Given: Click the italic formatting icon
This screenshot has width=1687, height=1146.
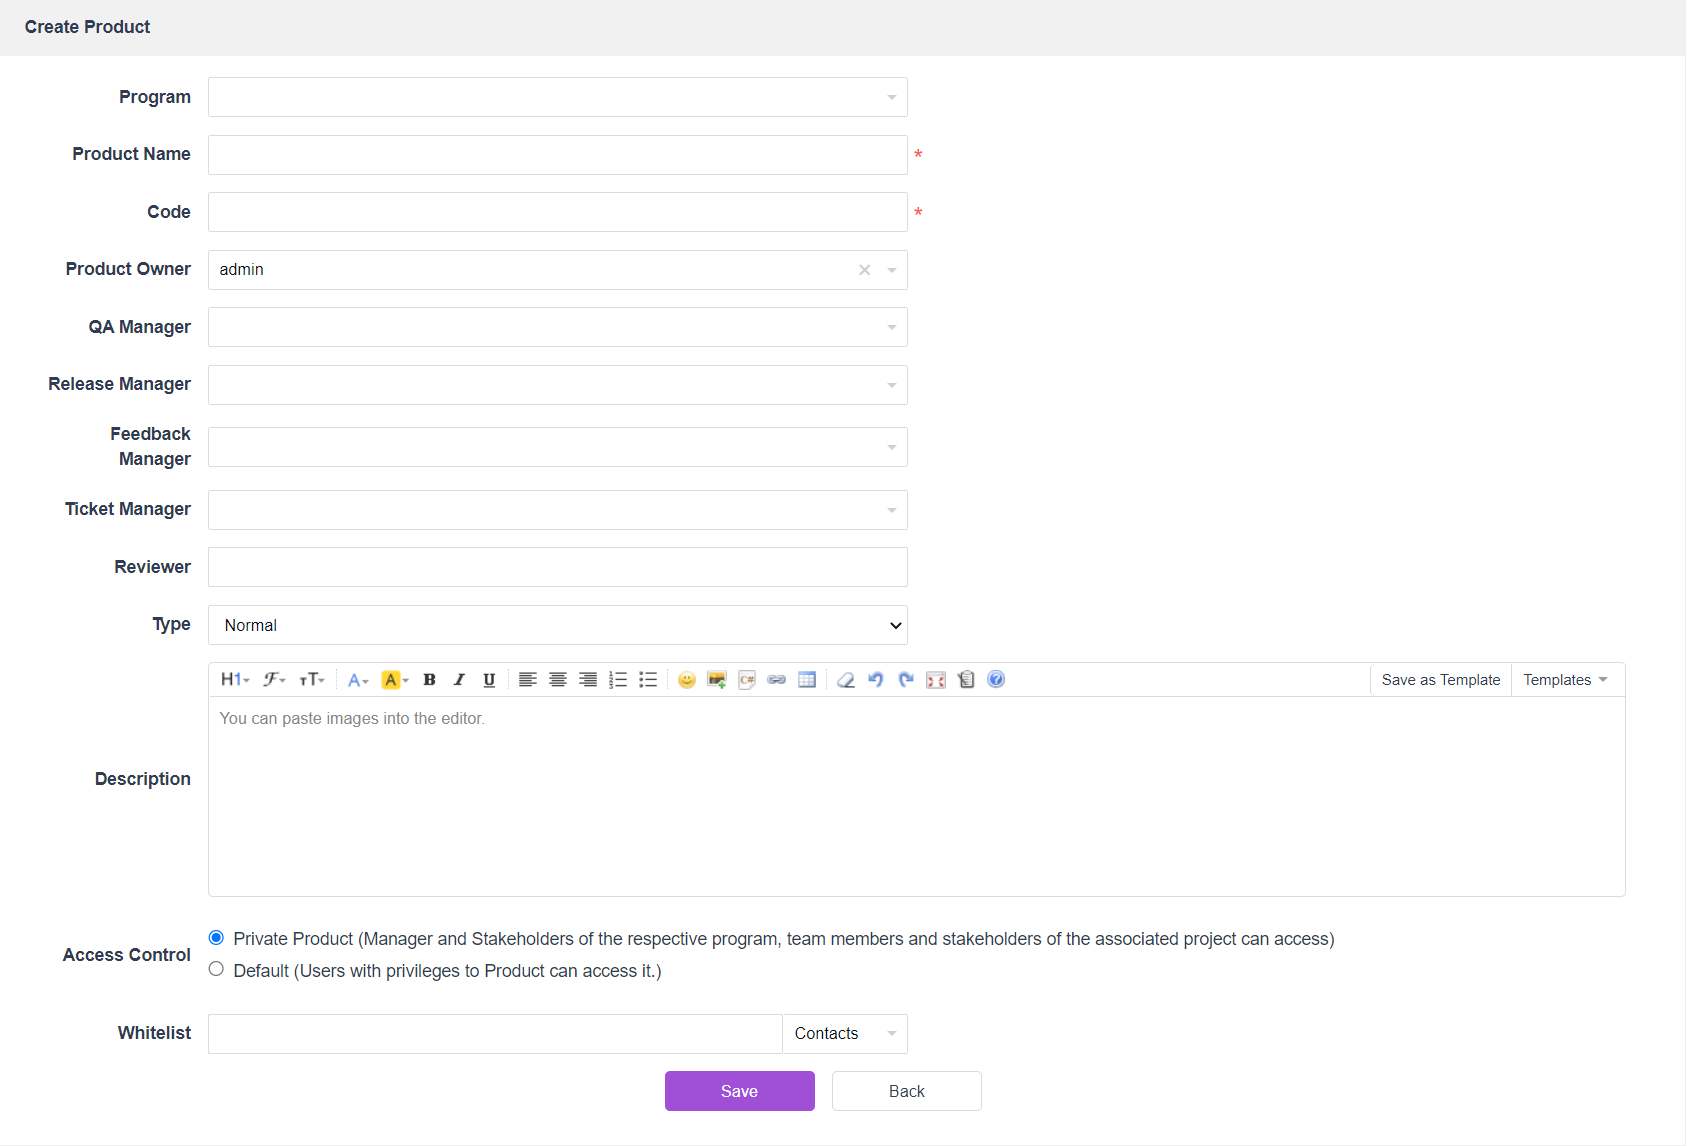Looking at the screenshot, I should click(459, 680).
